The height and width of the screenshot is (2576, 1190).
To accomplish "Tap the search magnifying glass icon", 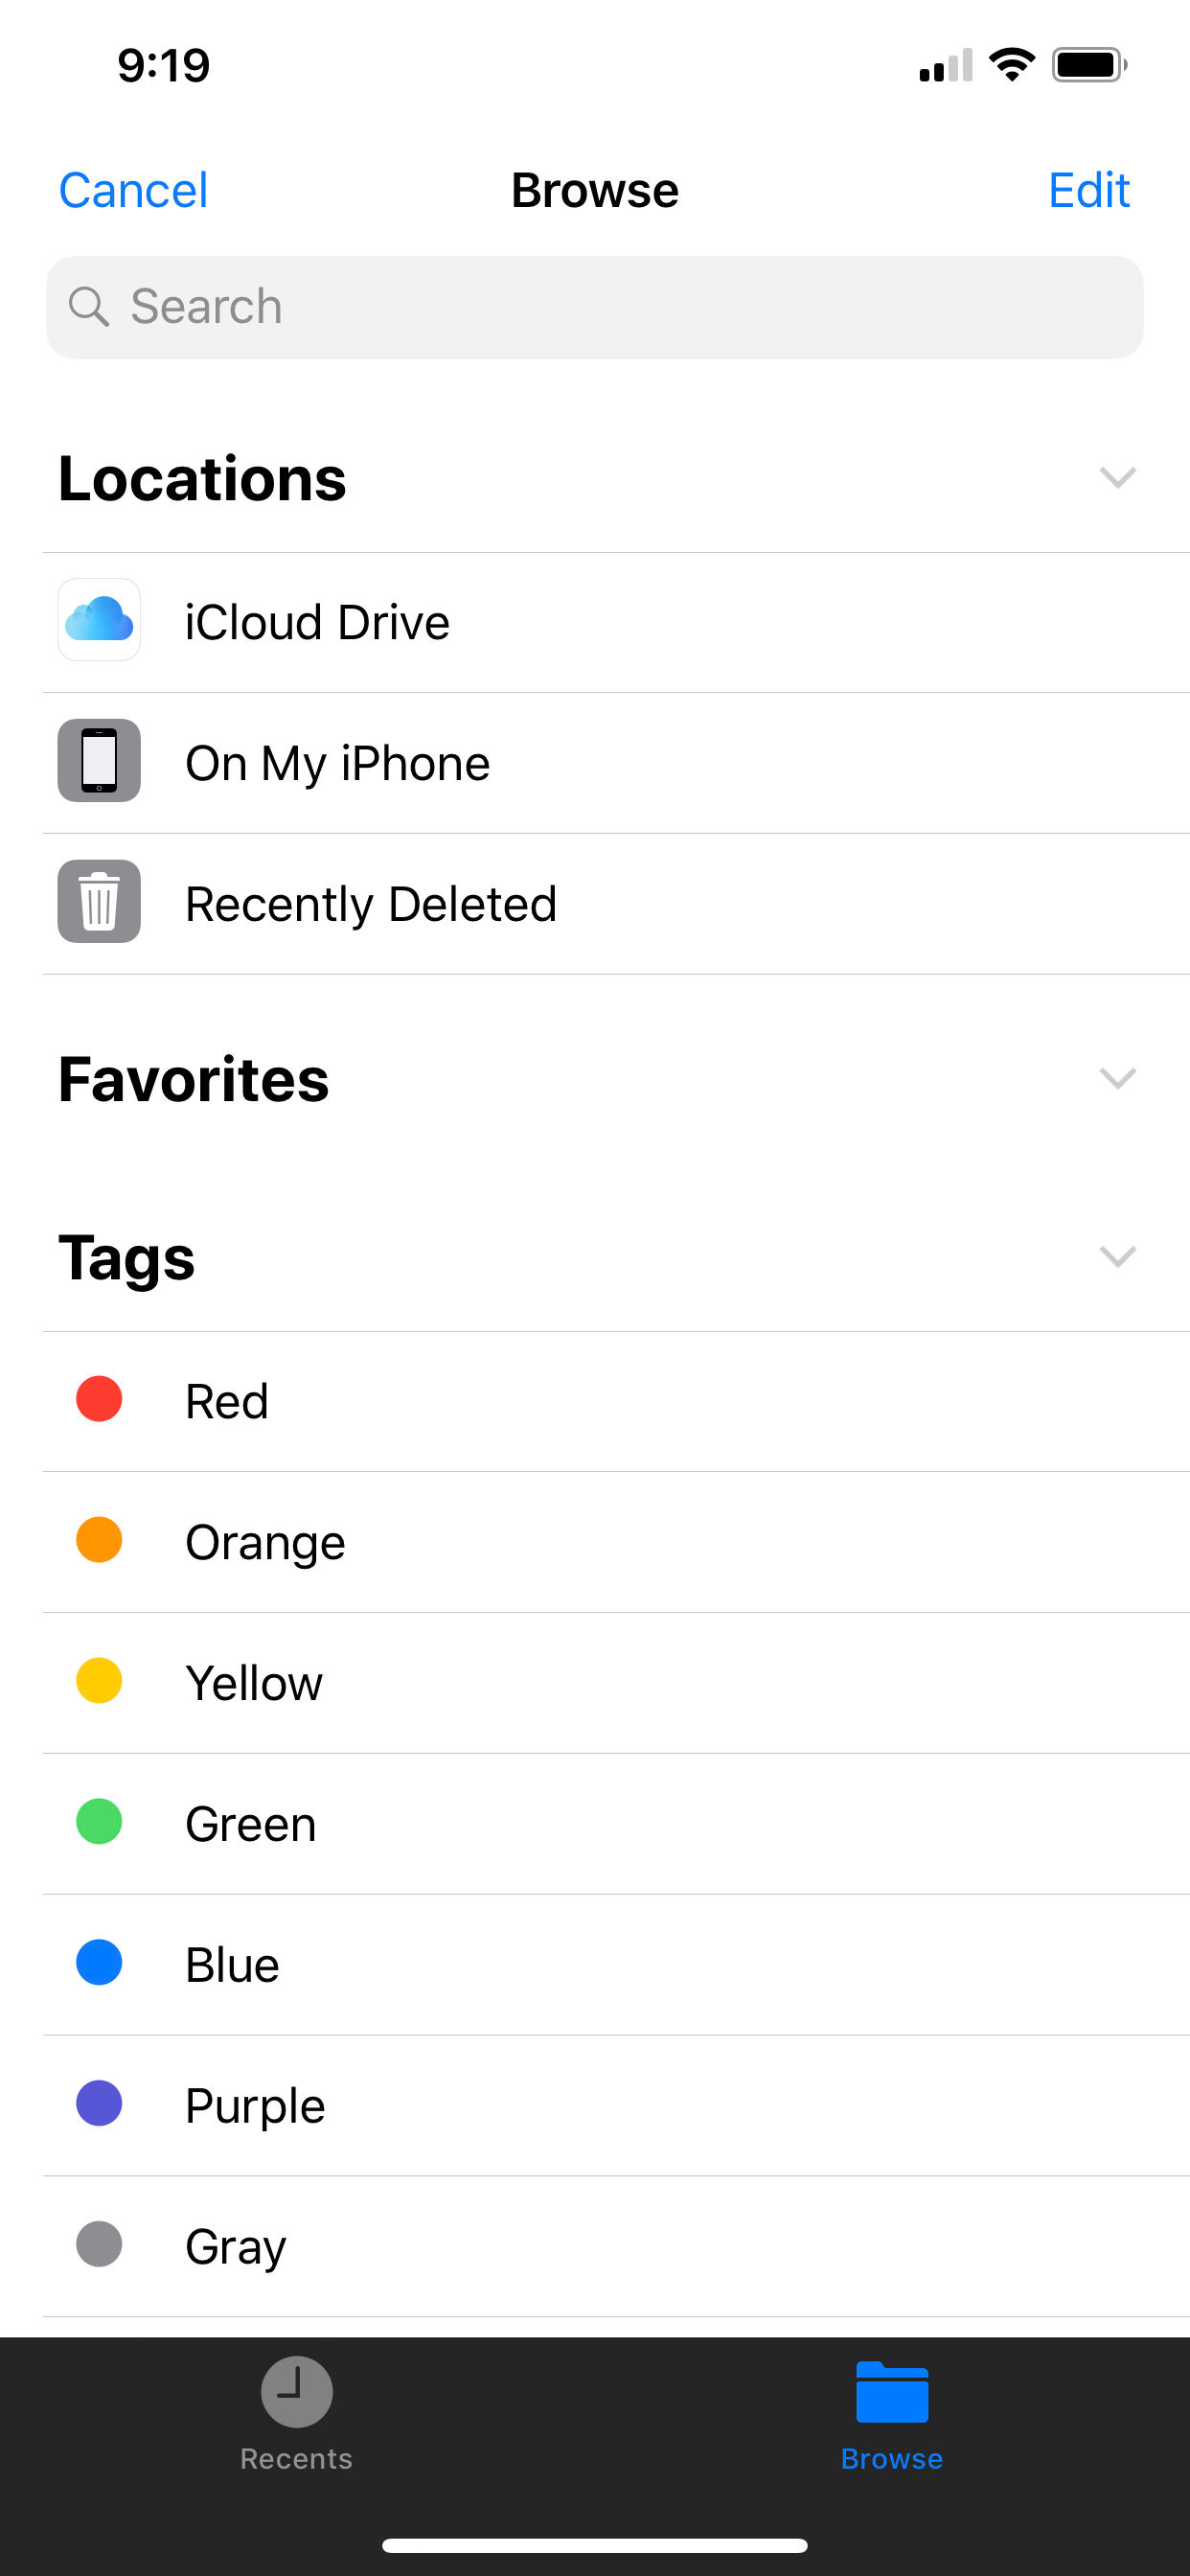I will click(88, 307).
